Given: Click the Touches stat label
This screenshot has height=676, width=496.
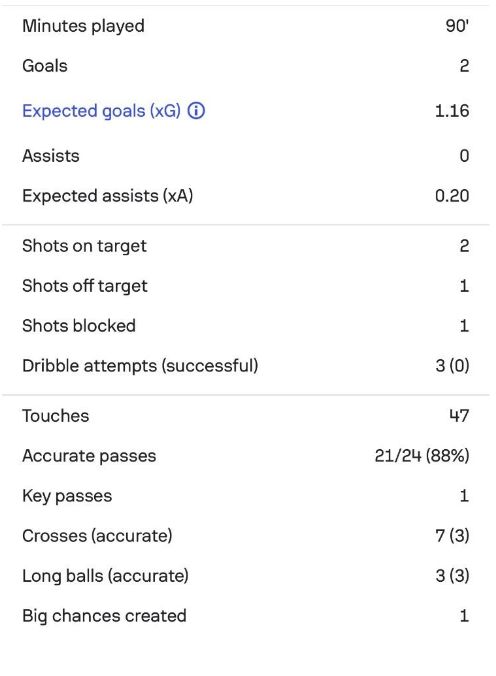Looking at the screenshot, I should (56, 416).
